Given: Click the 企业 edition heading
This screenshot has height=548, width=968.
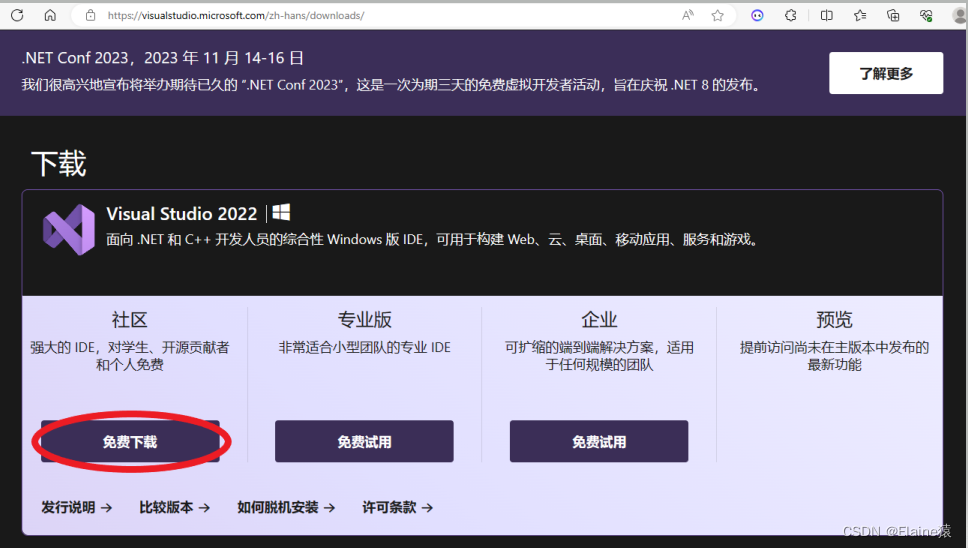Looking at the screenshot, I should tap(599, 320).
